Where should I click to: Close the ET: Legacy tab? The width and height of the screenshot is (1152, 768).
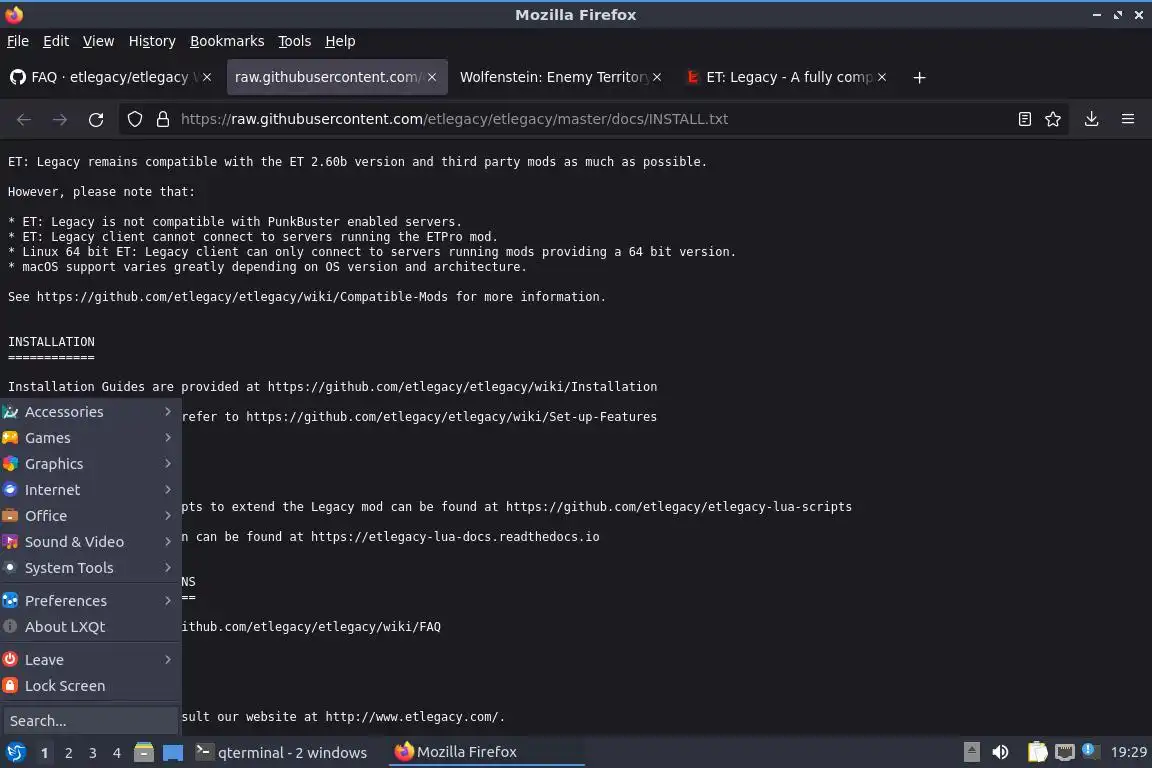pos(882,77)
